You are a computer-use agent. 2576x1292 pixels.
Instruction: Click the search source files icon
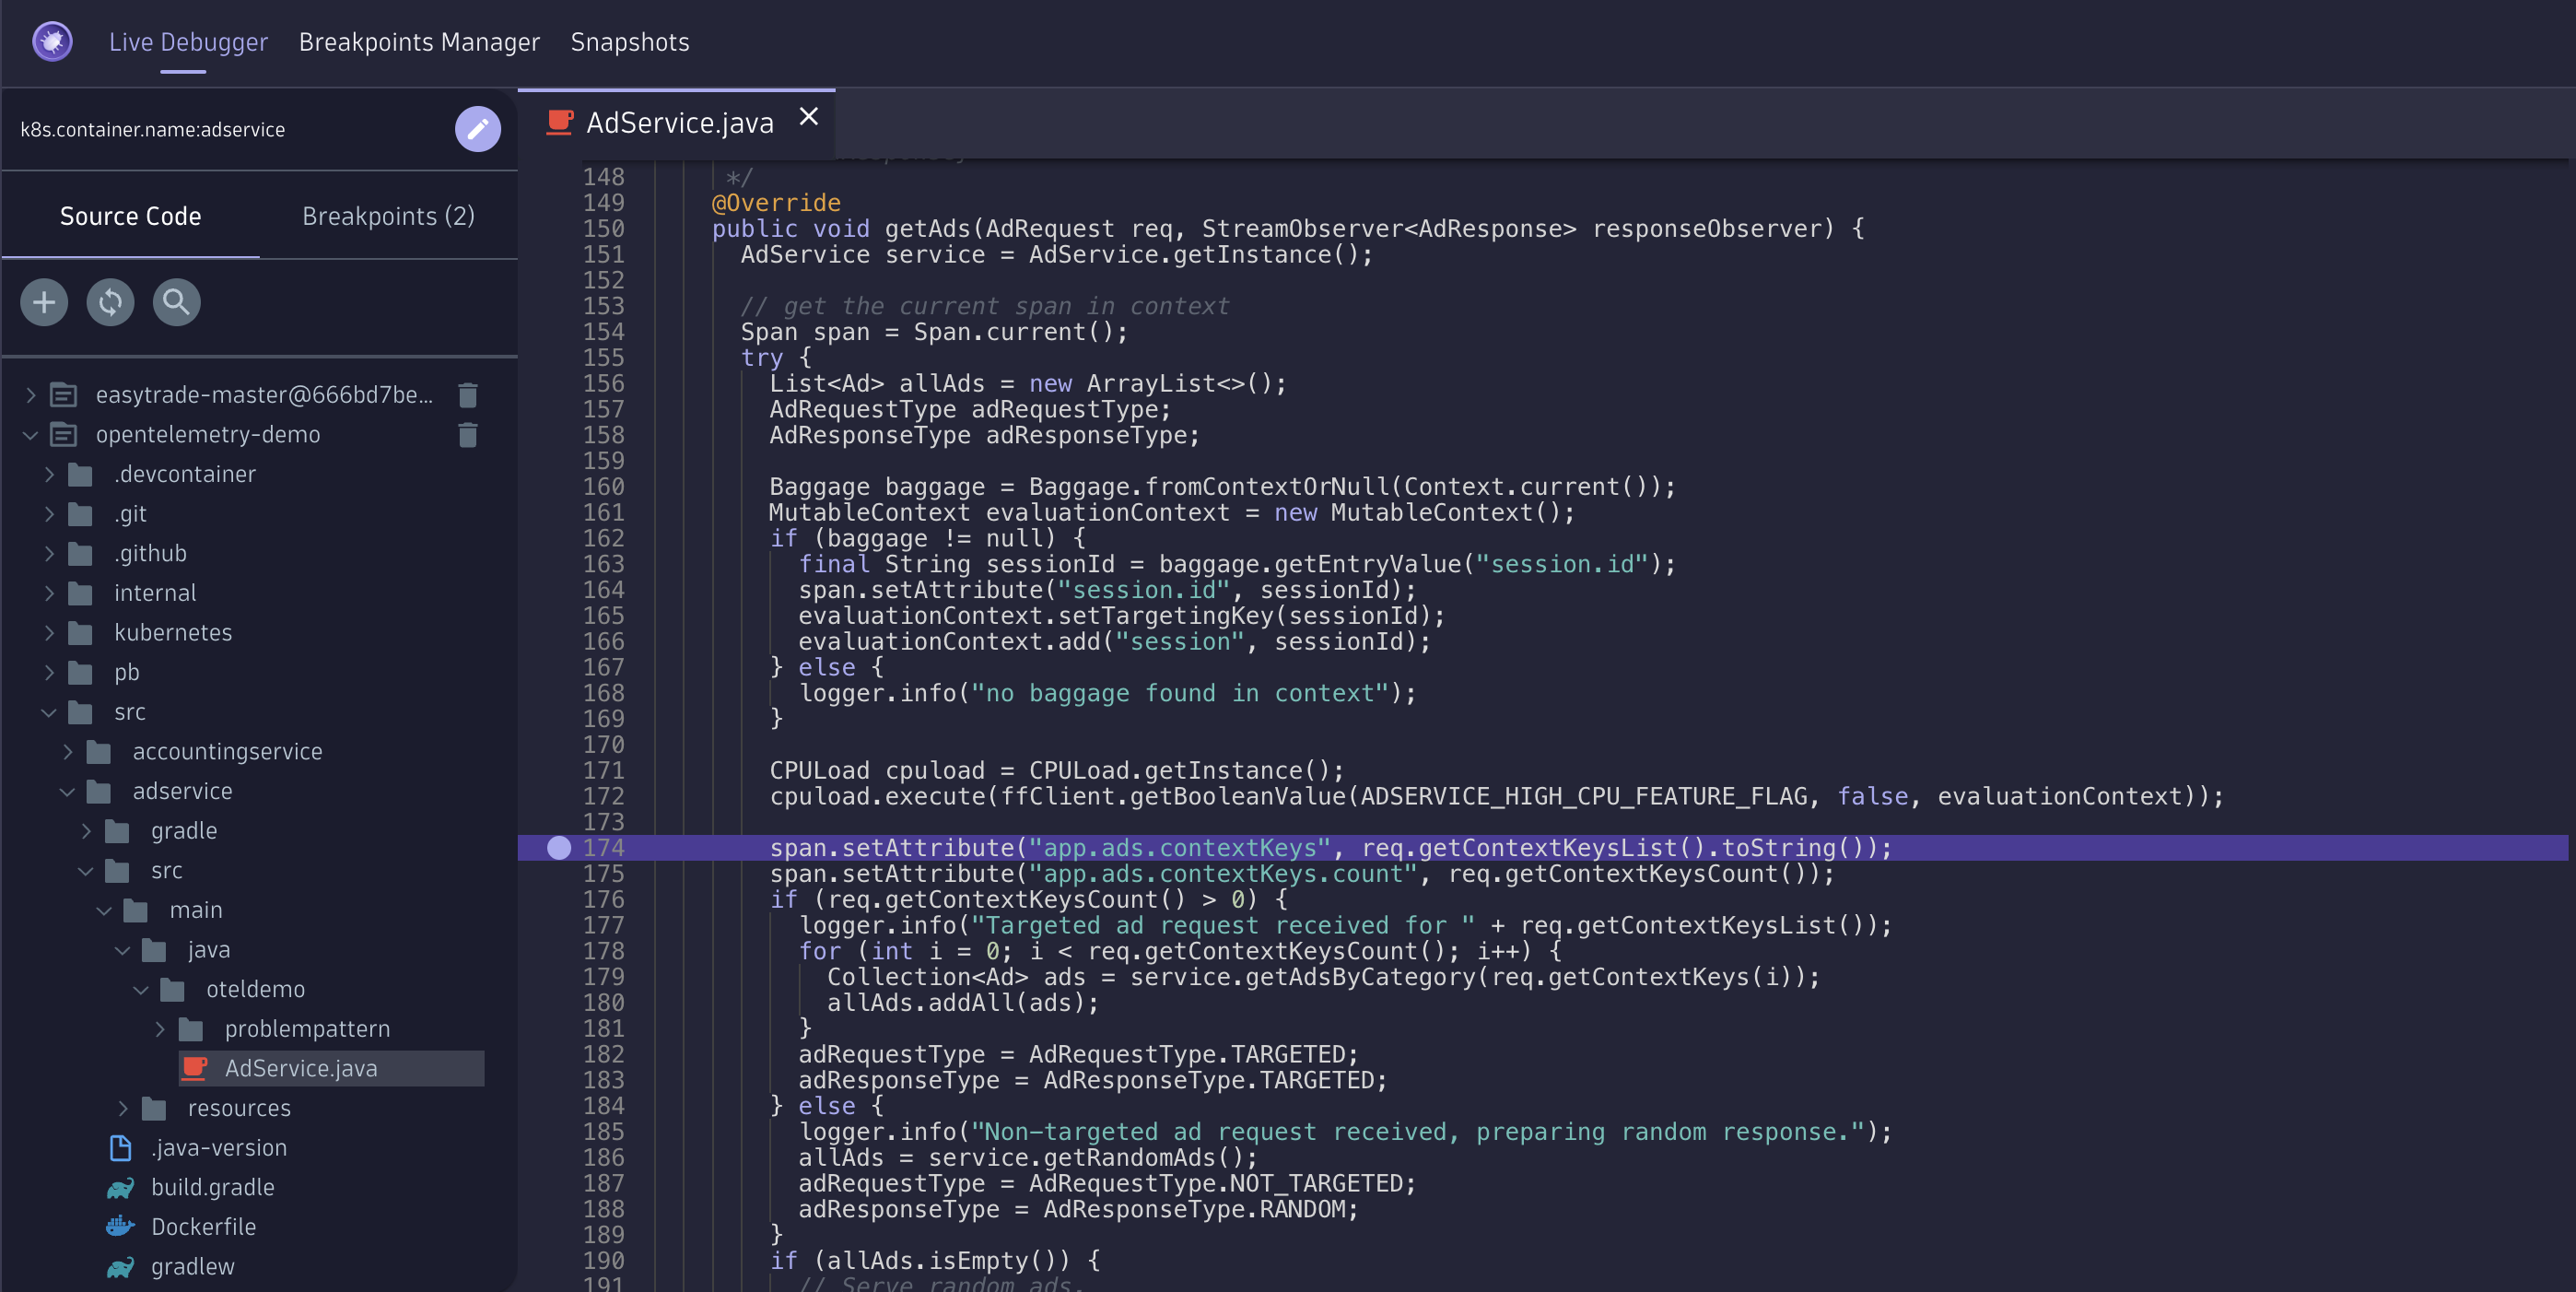176,302
